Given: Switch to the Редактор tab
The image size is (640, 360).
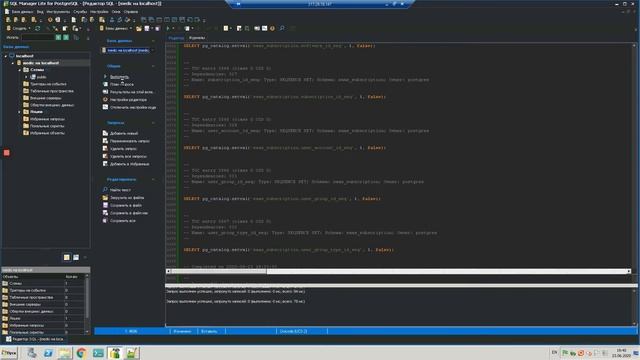Looking at the screenshot, I should [x=176, y=38].
